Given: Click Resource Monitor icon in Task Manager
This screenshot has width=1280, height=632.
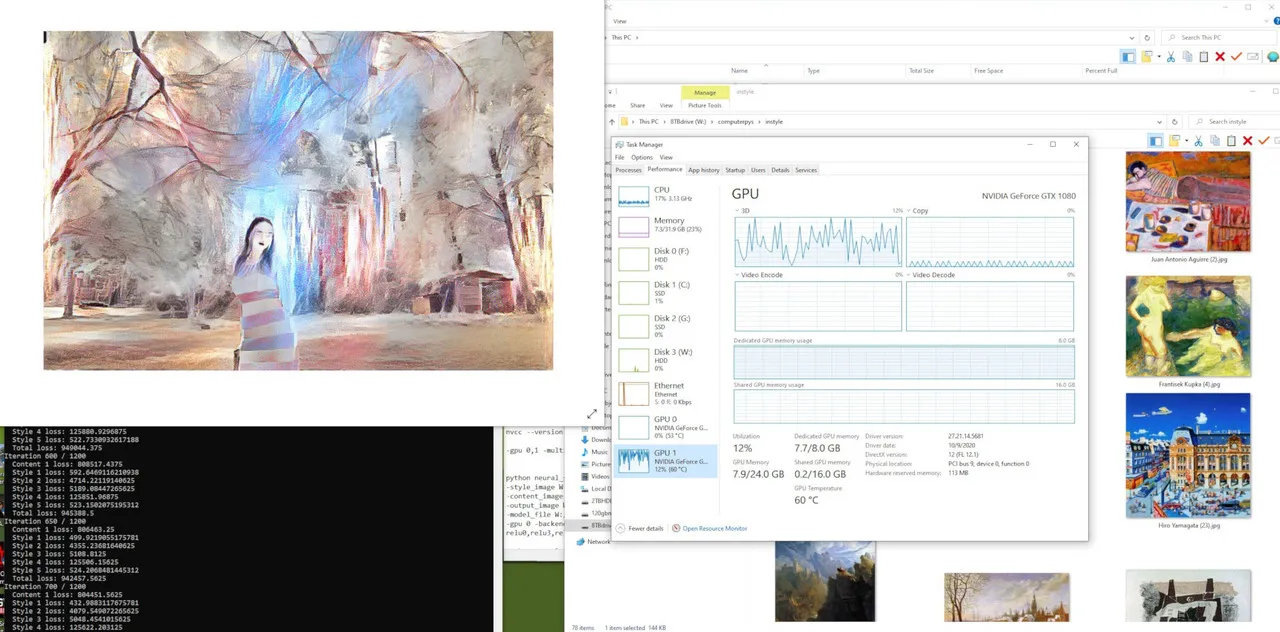Looking at the screenshot, I should (x=676, y=528).
